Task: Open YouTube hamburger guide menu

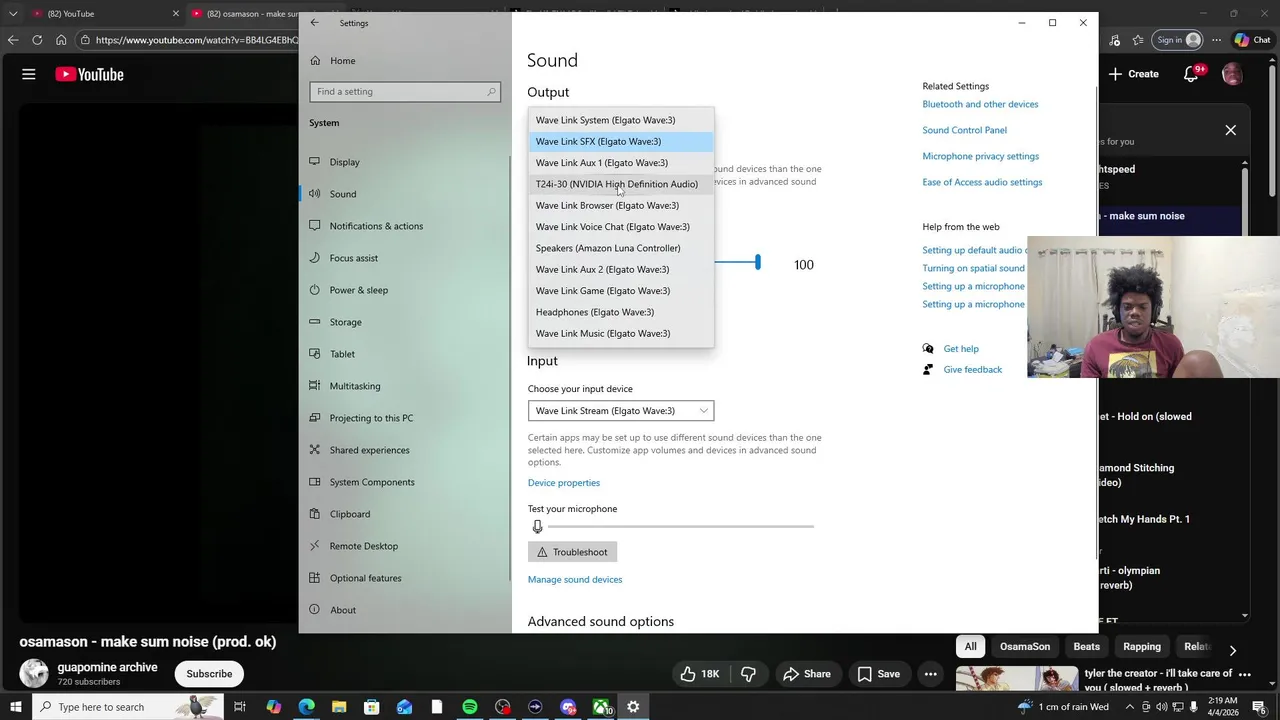Action: tap(28, 74)
